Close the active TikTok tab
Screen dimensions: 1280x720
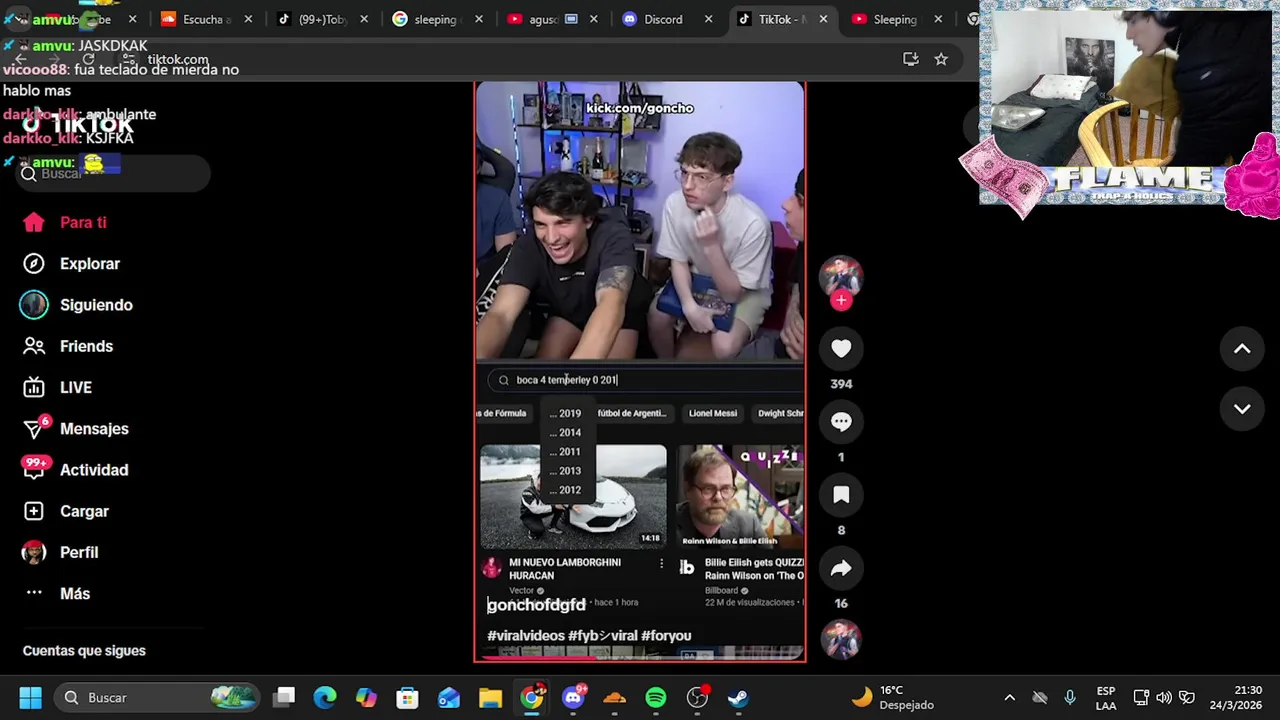point(823,19)
